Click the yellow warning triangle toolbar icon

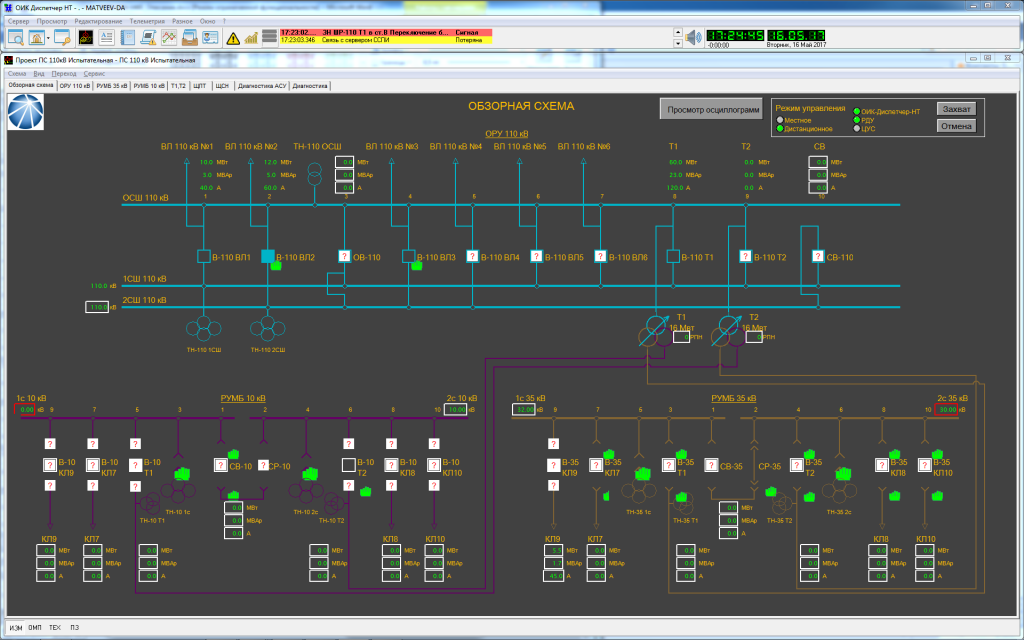pyautogui.click(x=232, y=38)
